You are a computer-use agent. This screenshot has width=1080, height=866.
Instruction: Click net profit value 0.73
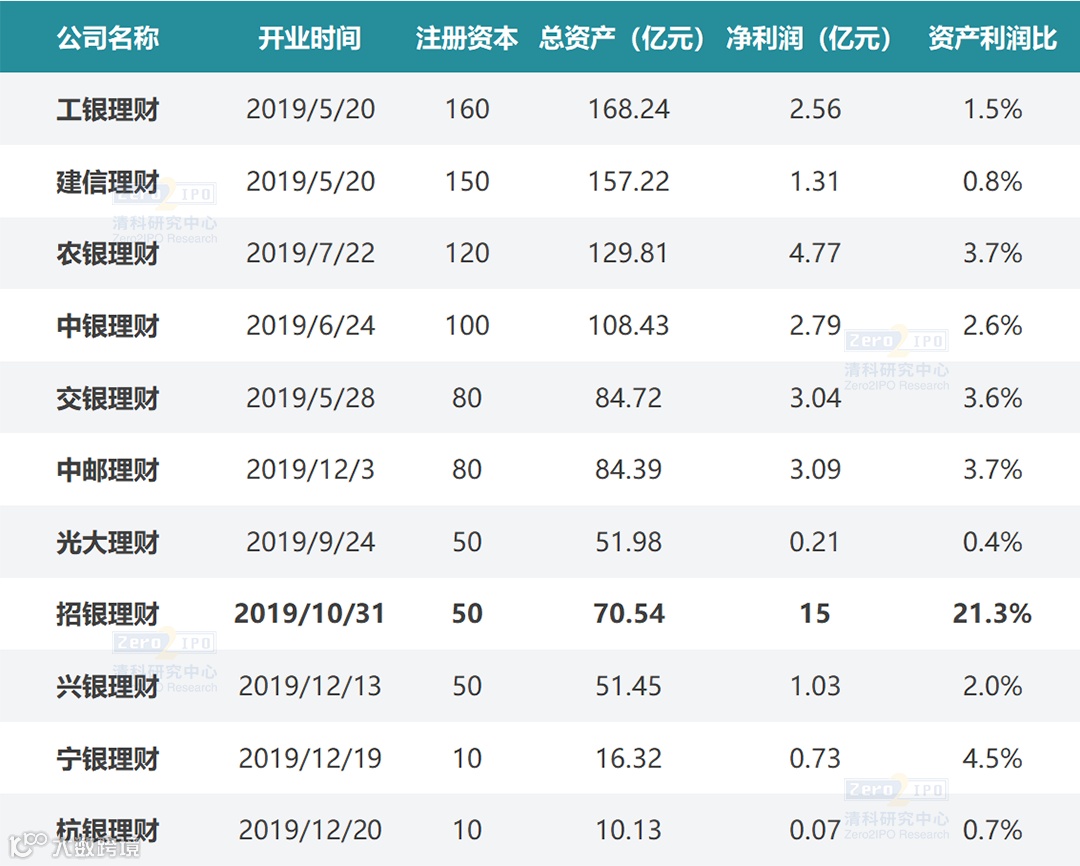coord(816,759)
